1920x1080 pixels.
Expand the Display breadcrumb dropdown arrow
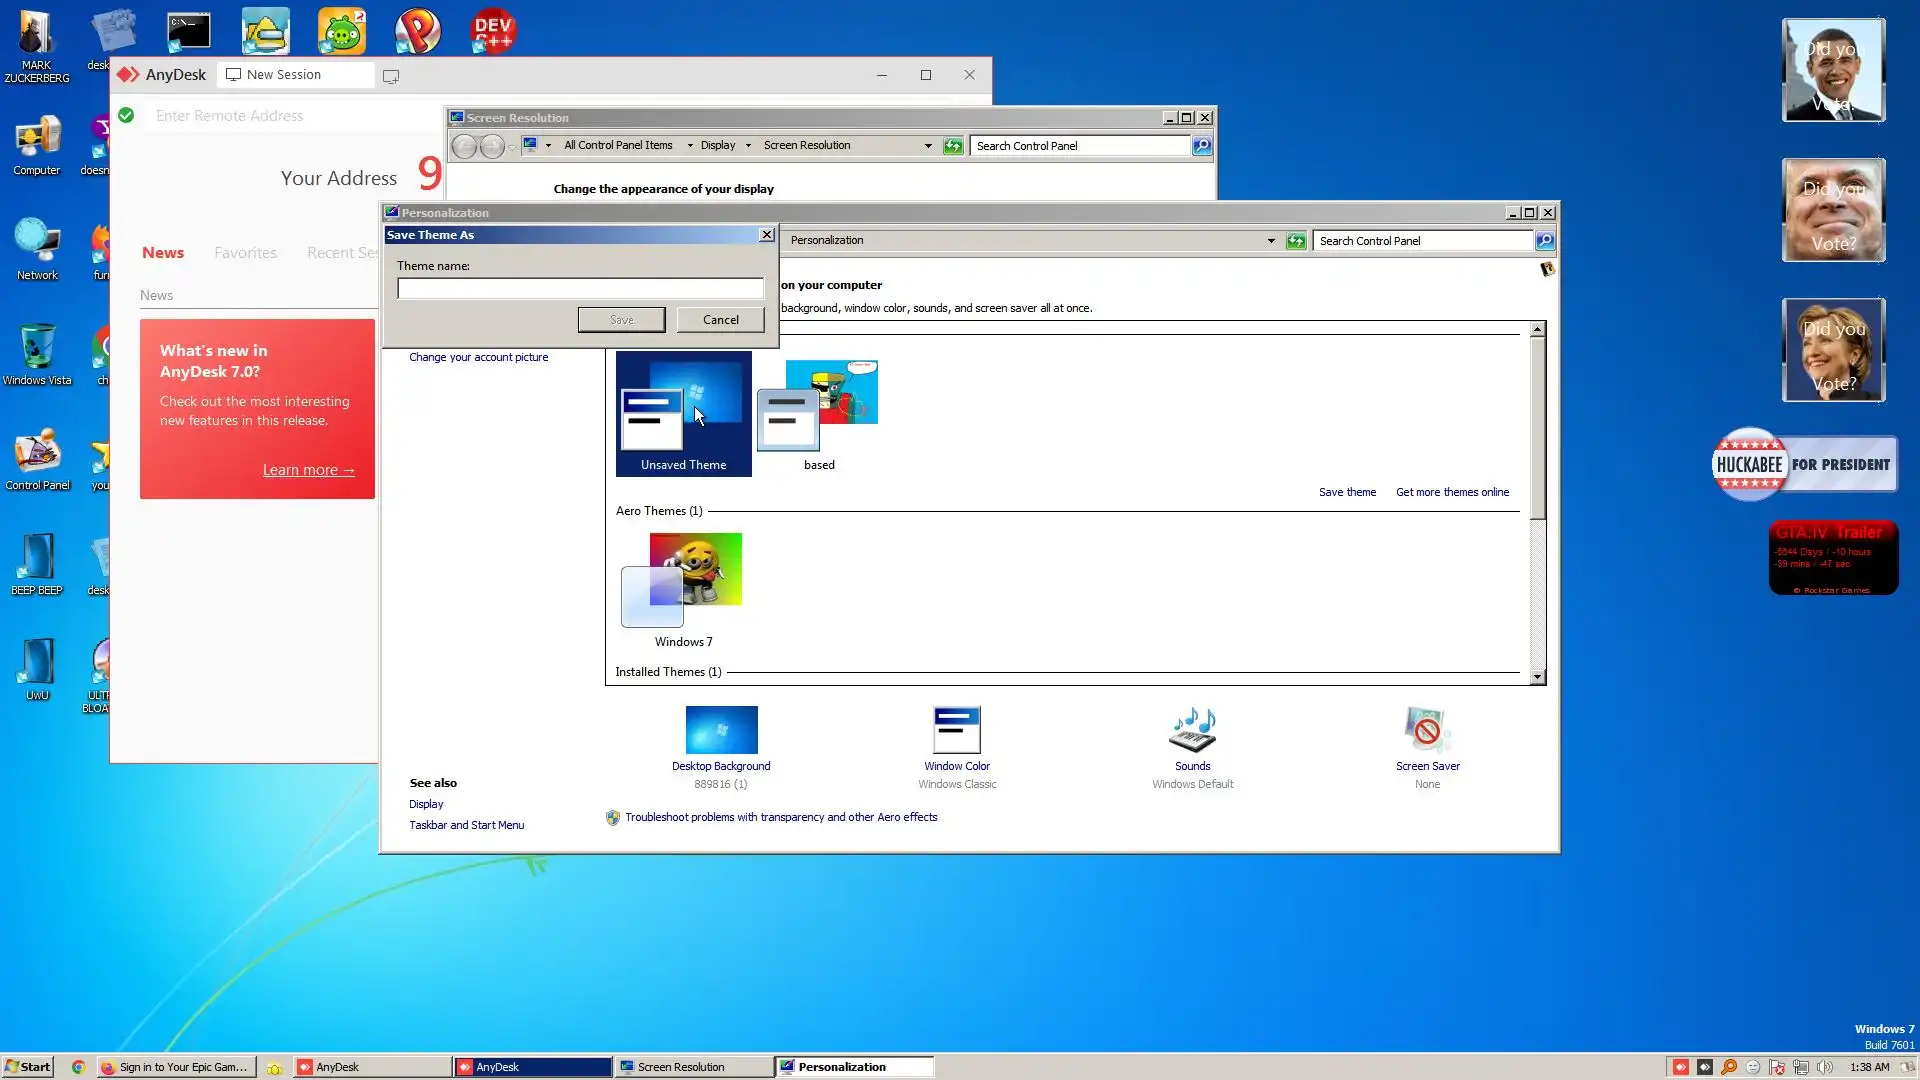coord(748,146)
